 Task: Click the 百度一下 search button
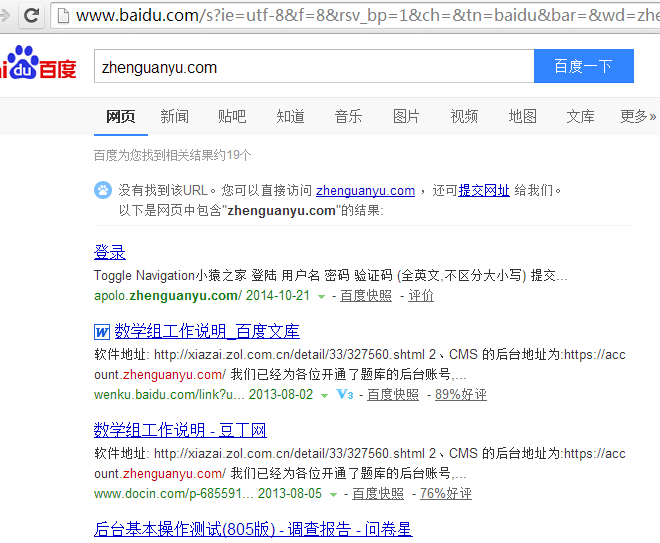pyautogui.click(x=584, y=66)
